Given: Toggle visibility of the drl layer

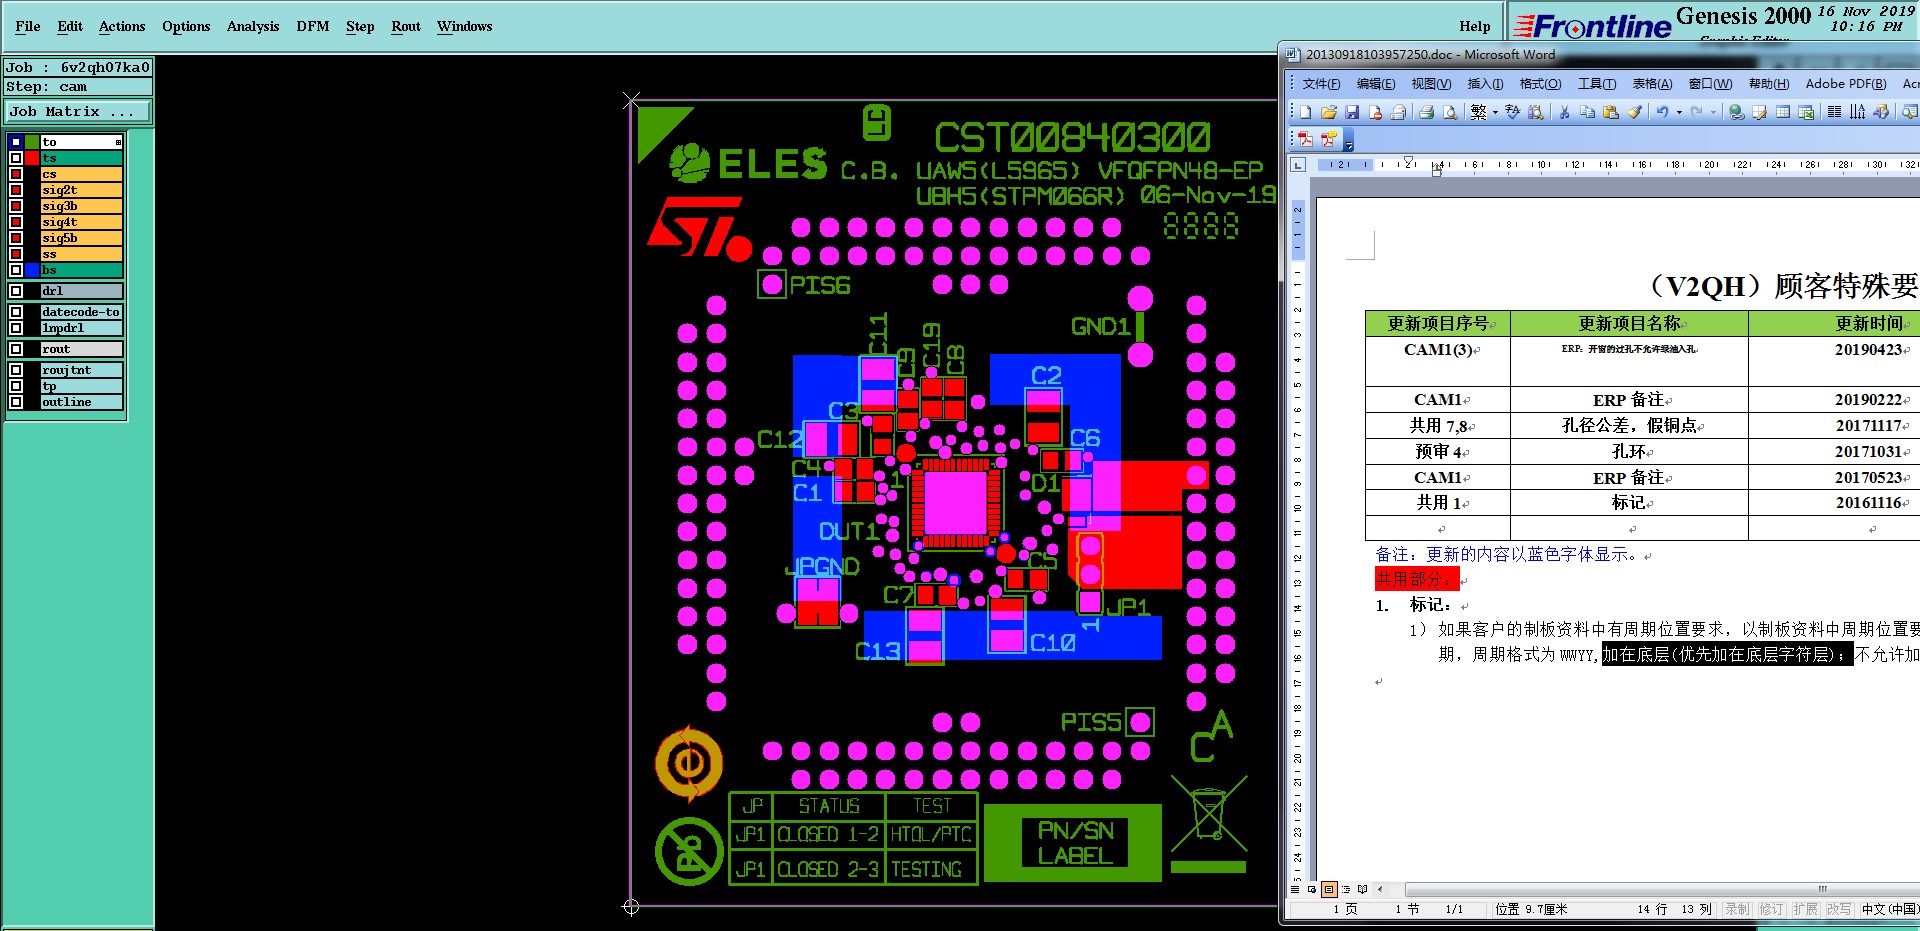Looking at the screenshot, I should [x=16, y=291].
